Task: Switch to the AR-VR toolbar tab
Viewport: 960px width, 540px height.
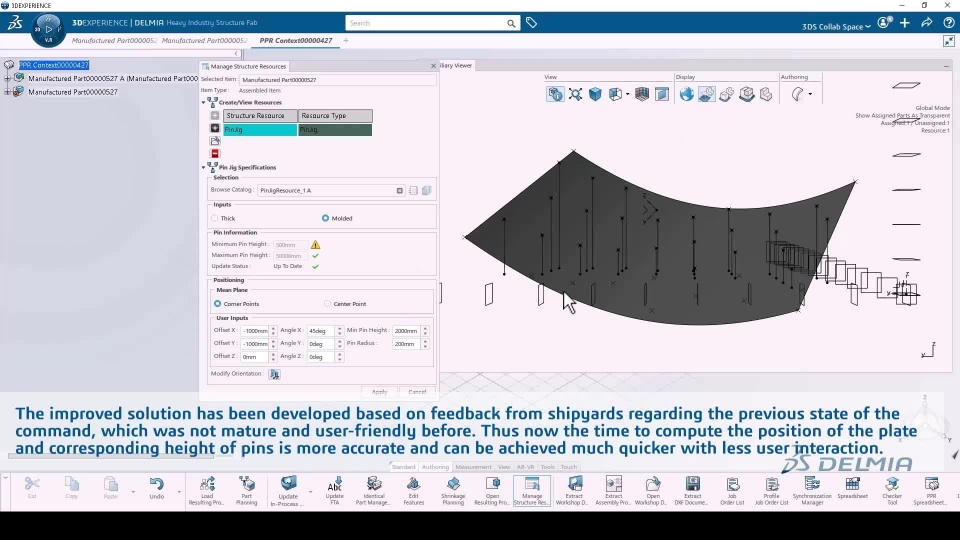Action: point(525,467)
